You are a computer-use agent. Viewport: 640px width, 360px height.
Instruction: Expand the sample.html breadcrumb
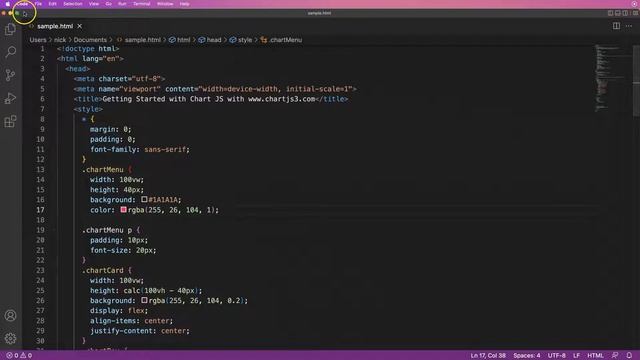[139, 40]
